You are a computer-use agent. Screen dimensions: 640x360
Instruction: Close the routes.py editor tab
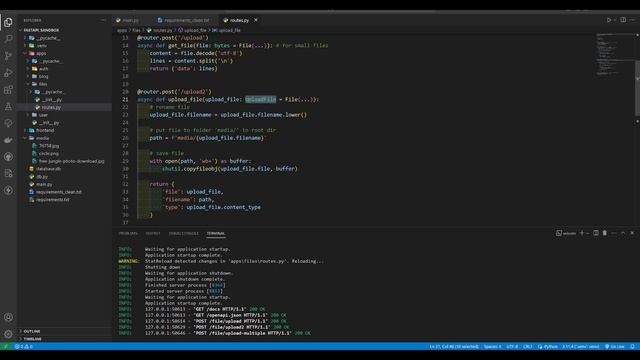[x=256, y=20]
